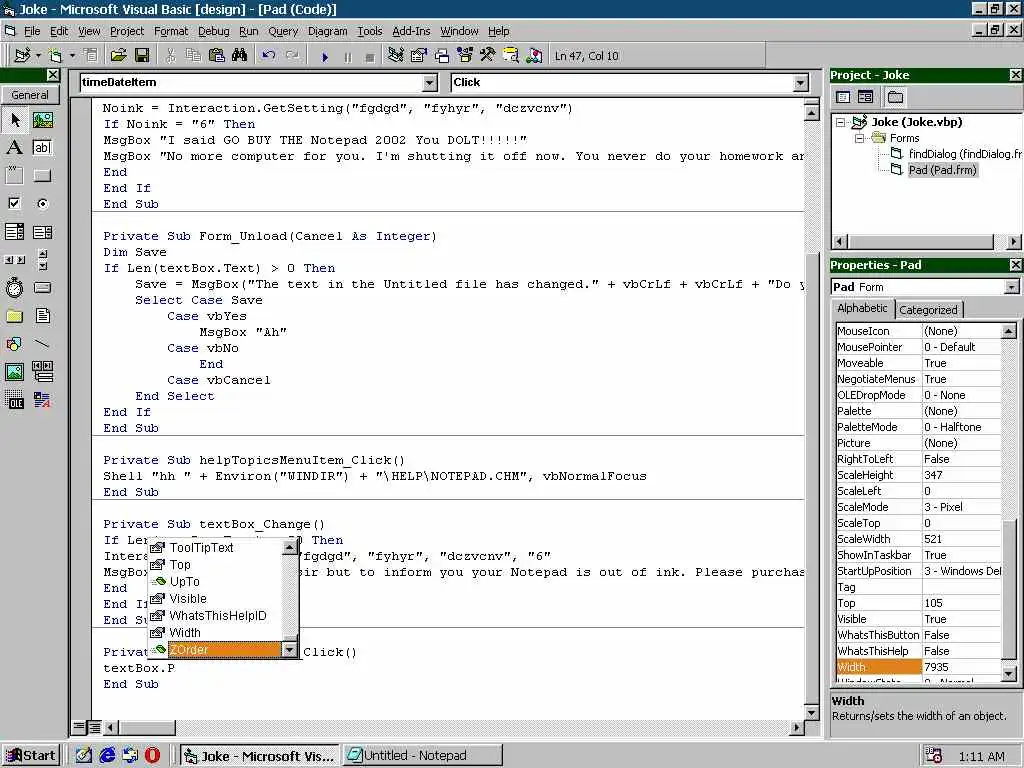Select the Line control tool
1024x768 pixels.
tap(42, 344)
